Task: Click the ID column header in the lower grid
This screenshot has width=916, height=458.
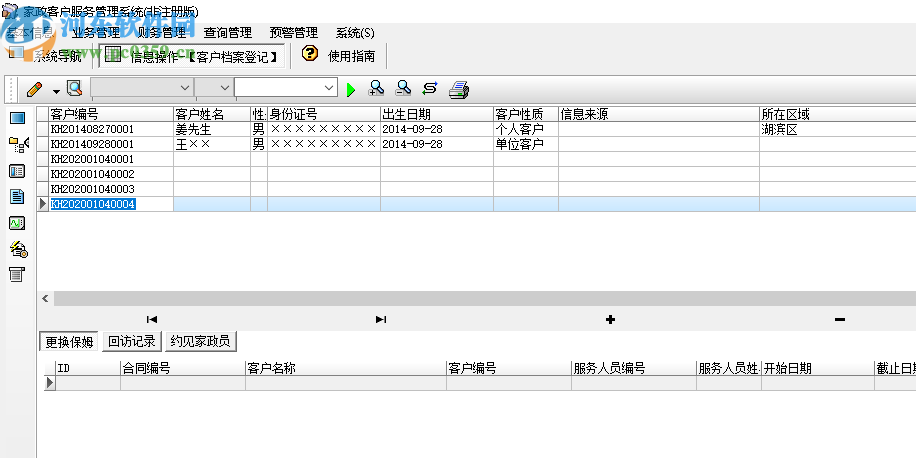Action: (88, 368)
